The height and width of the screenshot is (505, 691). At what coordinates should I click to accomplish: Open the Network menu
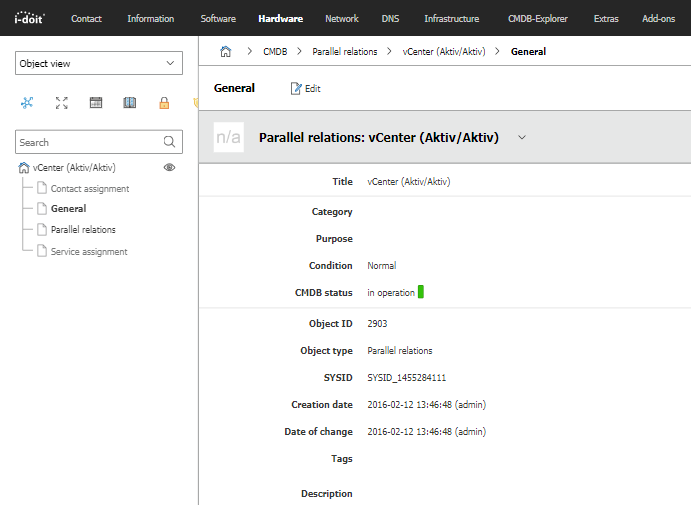342,19
